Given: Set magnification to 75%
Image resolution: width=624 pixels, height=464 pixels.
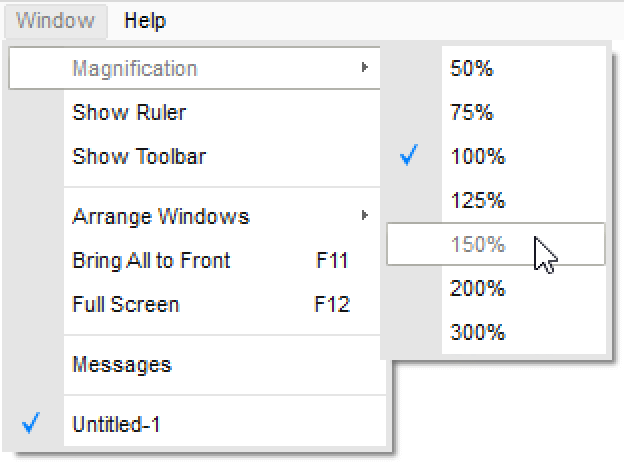Looking at the screenshot, I should pos(472,113).
